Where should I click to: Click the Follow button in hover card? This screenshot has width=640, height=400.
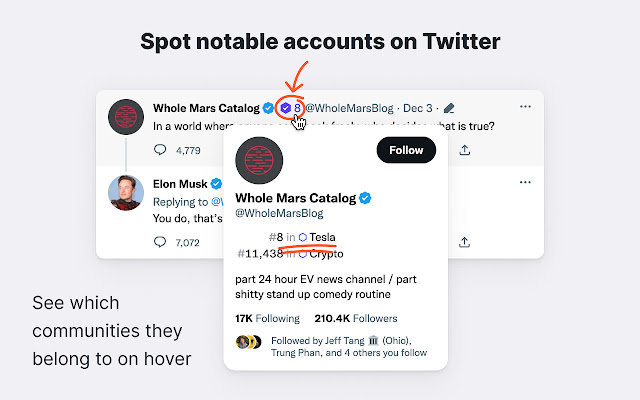pos(406,150)
